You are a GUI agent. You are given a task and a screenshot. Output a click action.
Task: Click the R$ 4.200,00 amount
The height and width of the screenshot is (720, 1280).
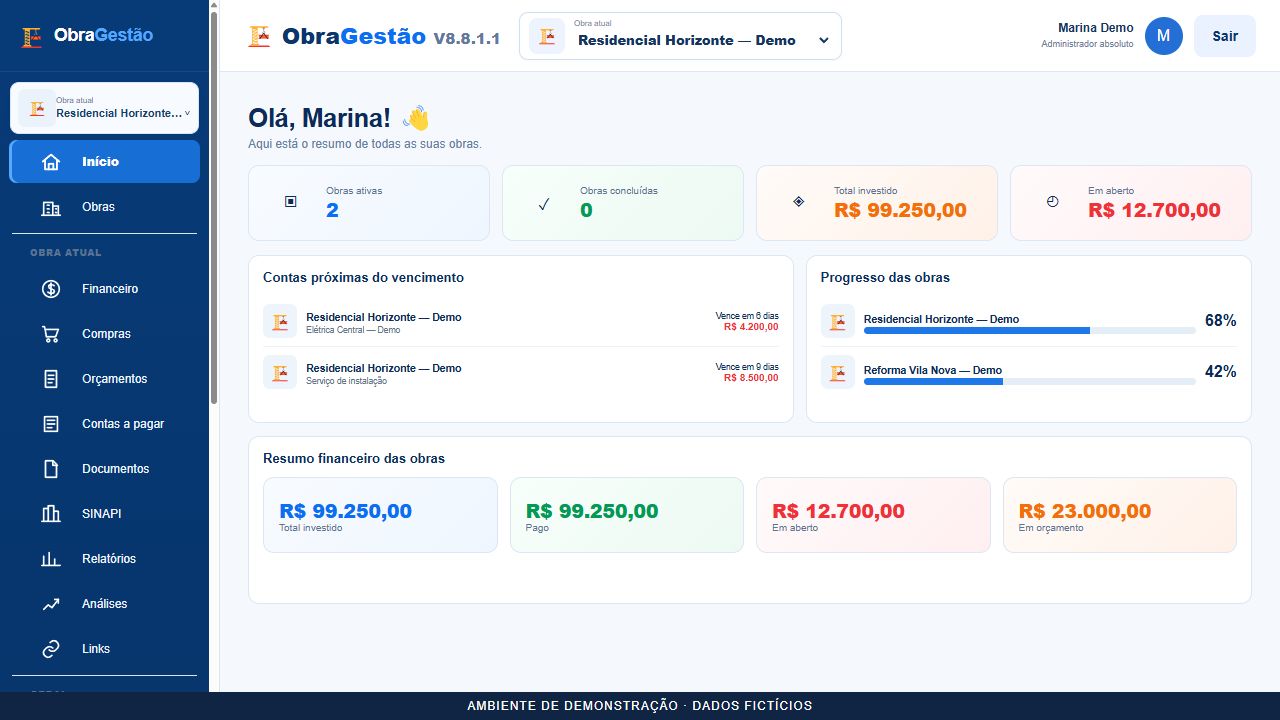point(751,327)
